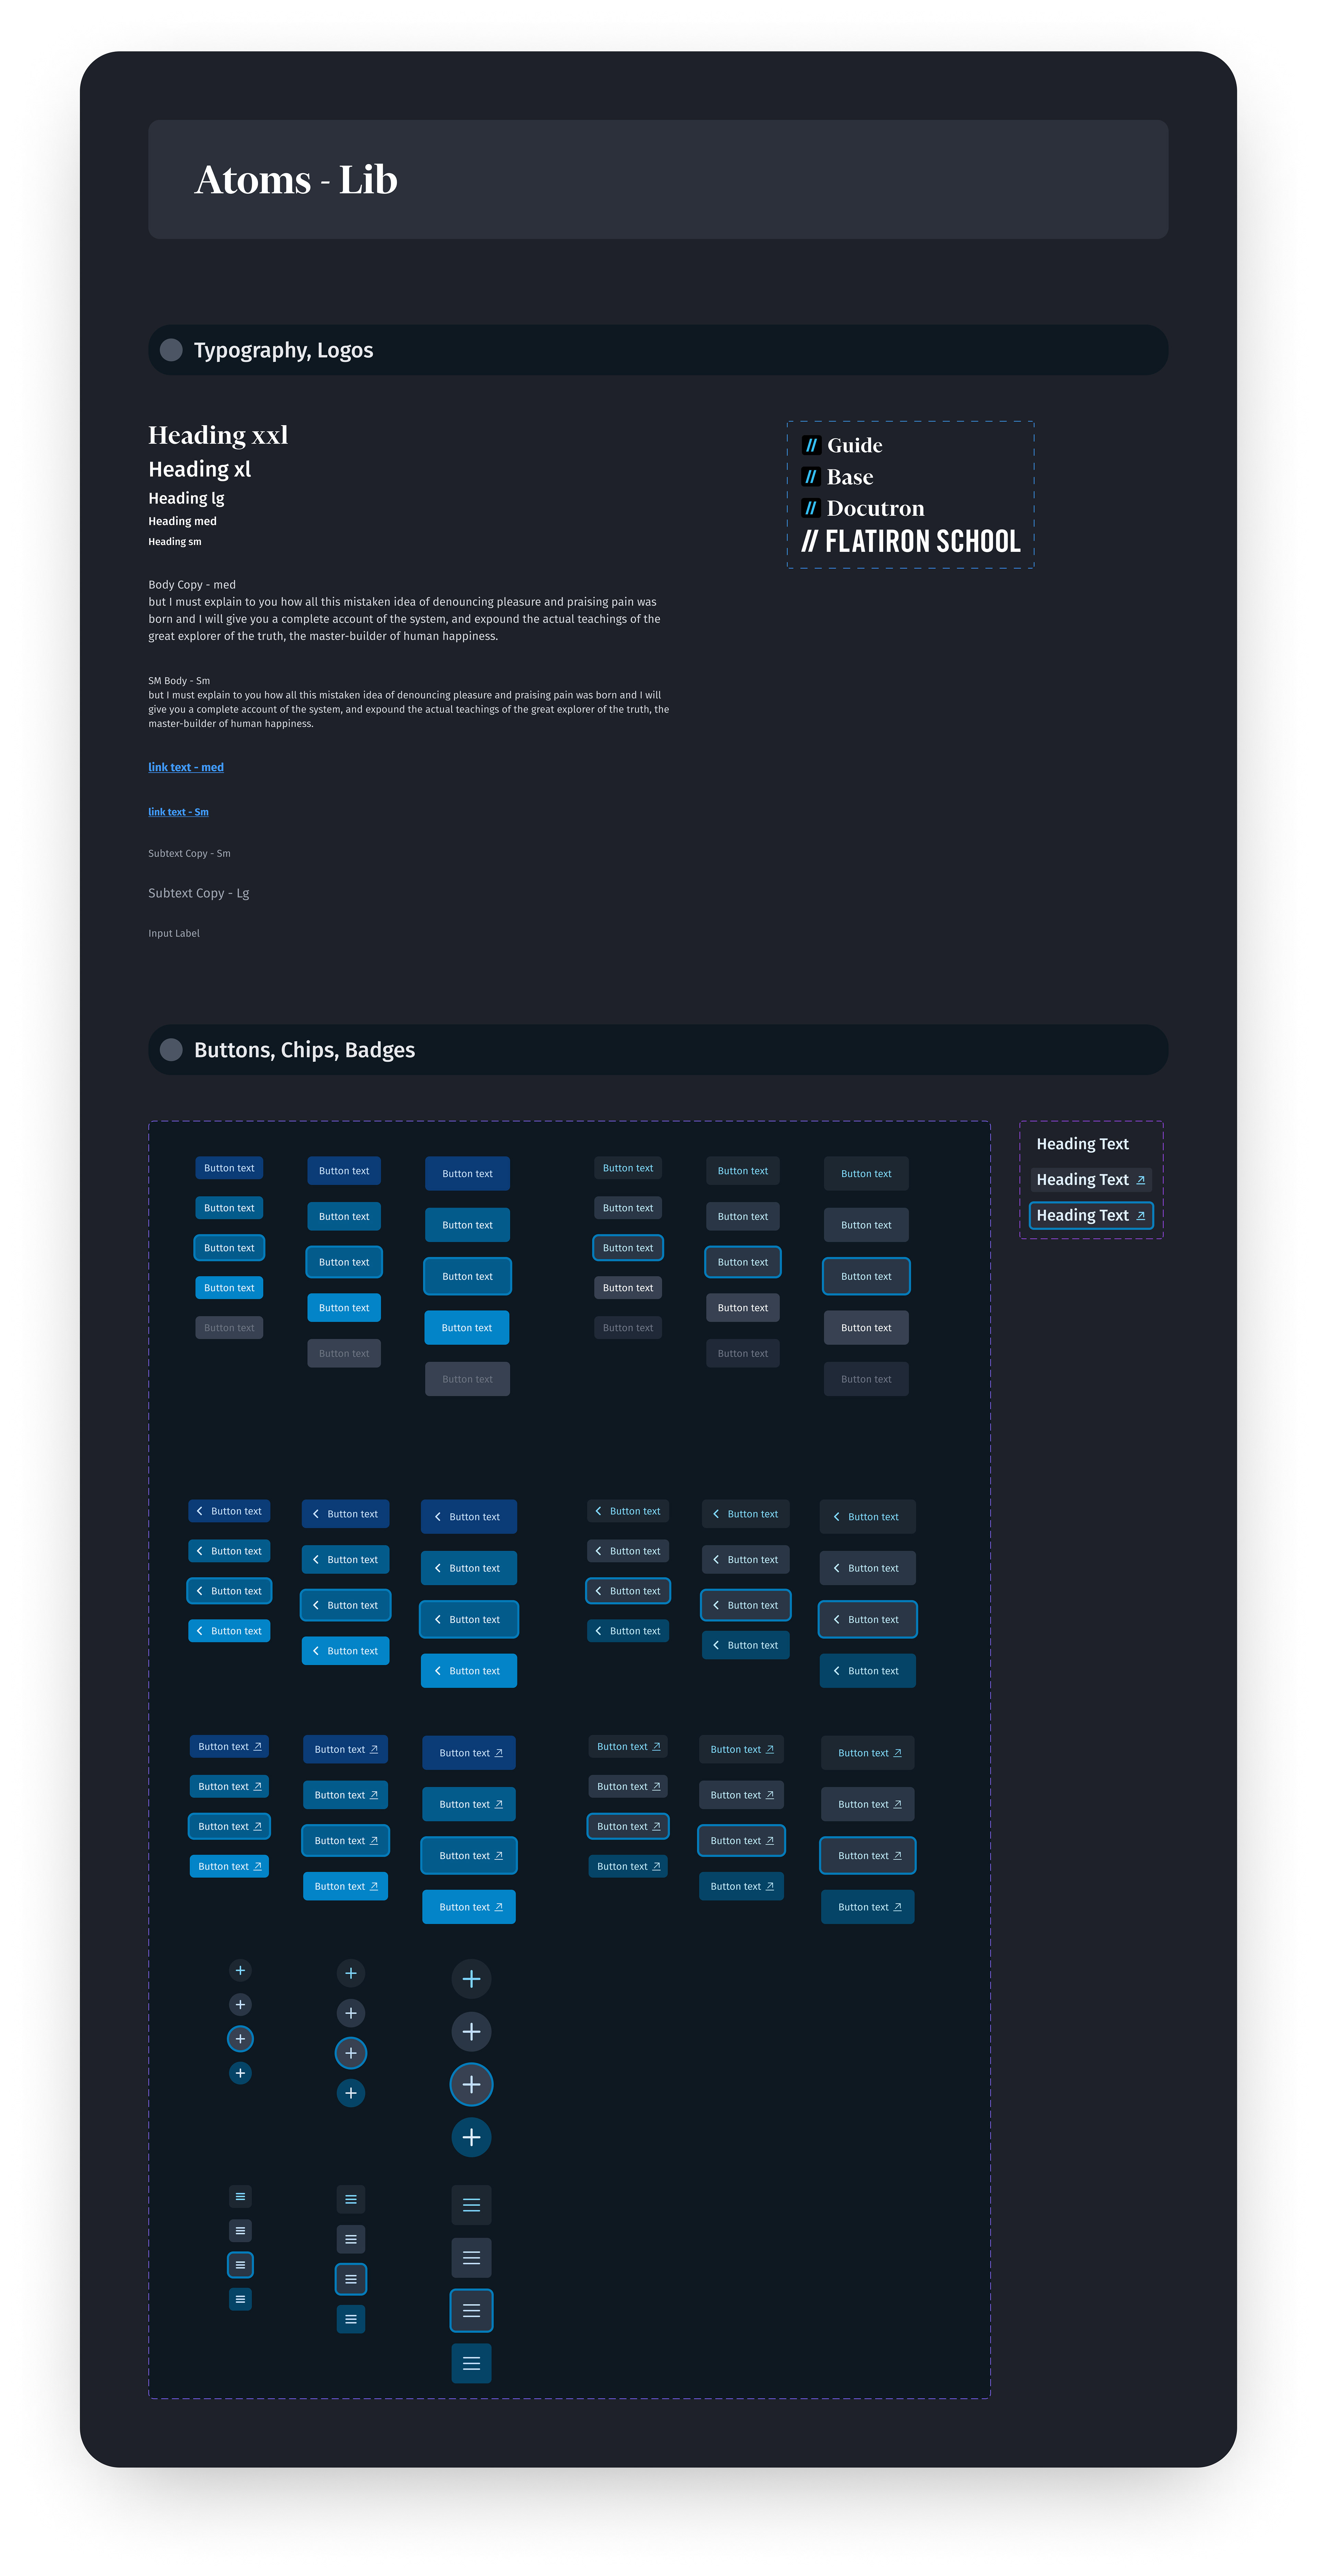The image size is (1317, 2576).
Task: Click the double-slash icon beside Guide logo
Action: (x=811, y=445)
